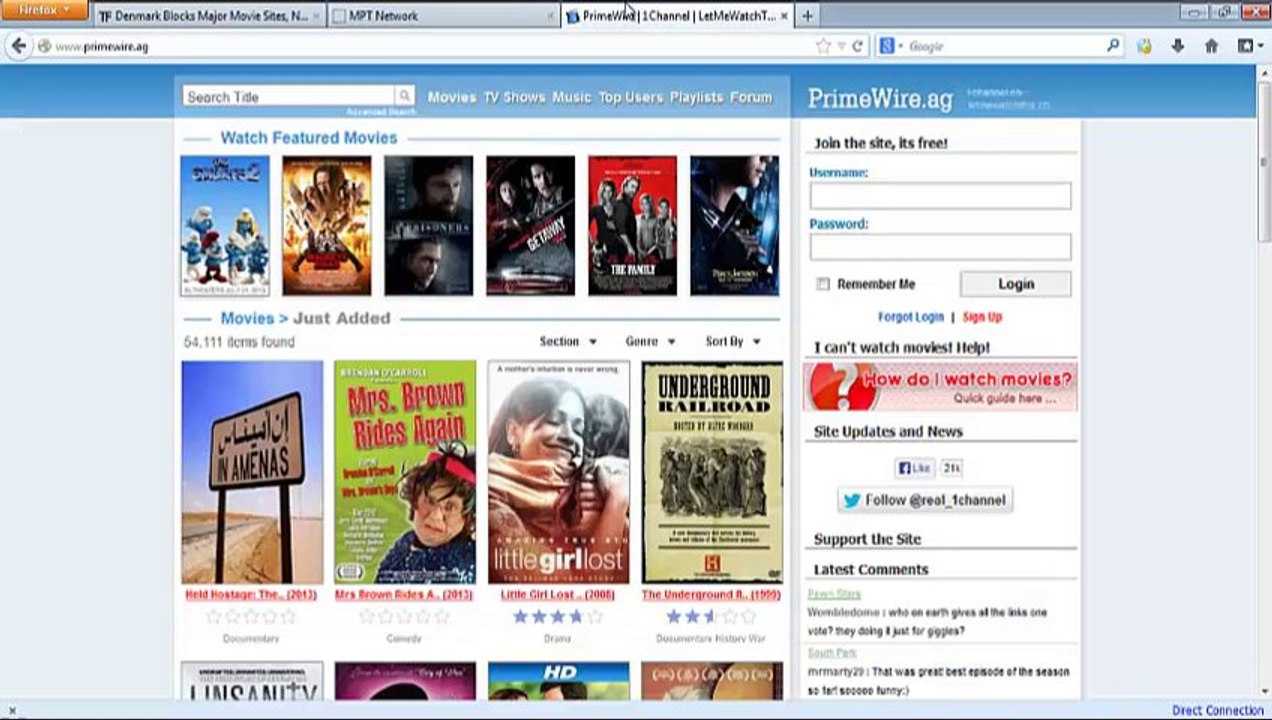The width and height of the screenshot is (1272, 720).
Task: Open the search engine selector dropdown
Action: point(890,46)
